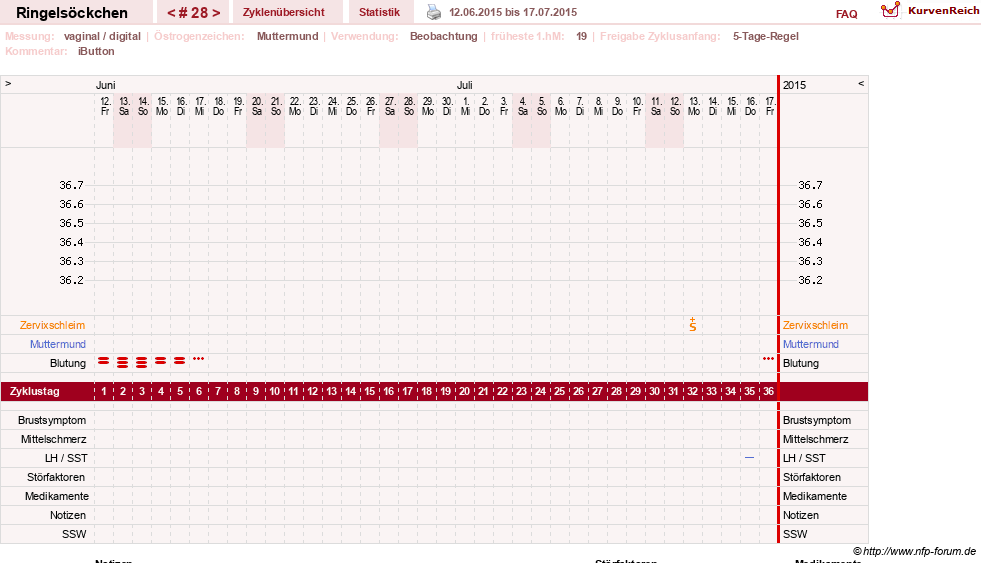This screenshot has height=563, width=981.
Task: Click the Juli month label
Action: pyautogui.click(x=464, y=85)
